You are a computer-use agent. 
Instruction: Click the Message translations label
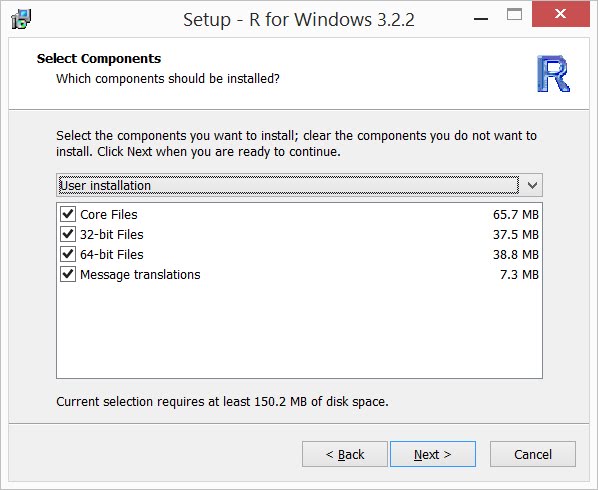140,275
